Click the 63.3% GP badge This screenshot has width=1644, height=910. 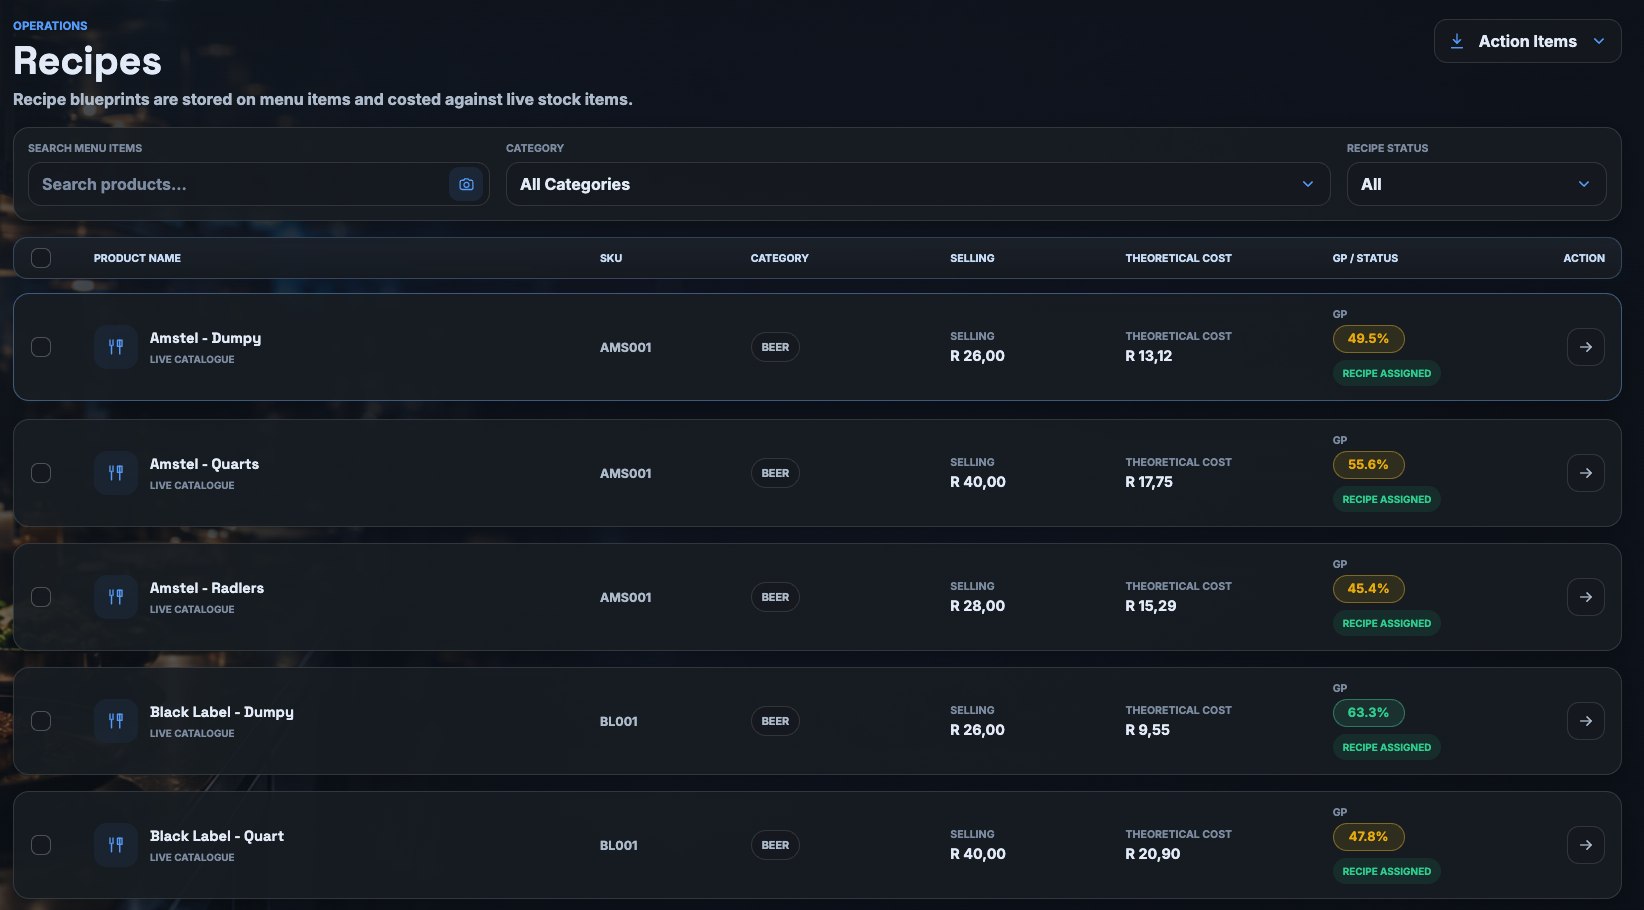(x=1368, y=713)
